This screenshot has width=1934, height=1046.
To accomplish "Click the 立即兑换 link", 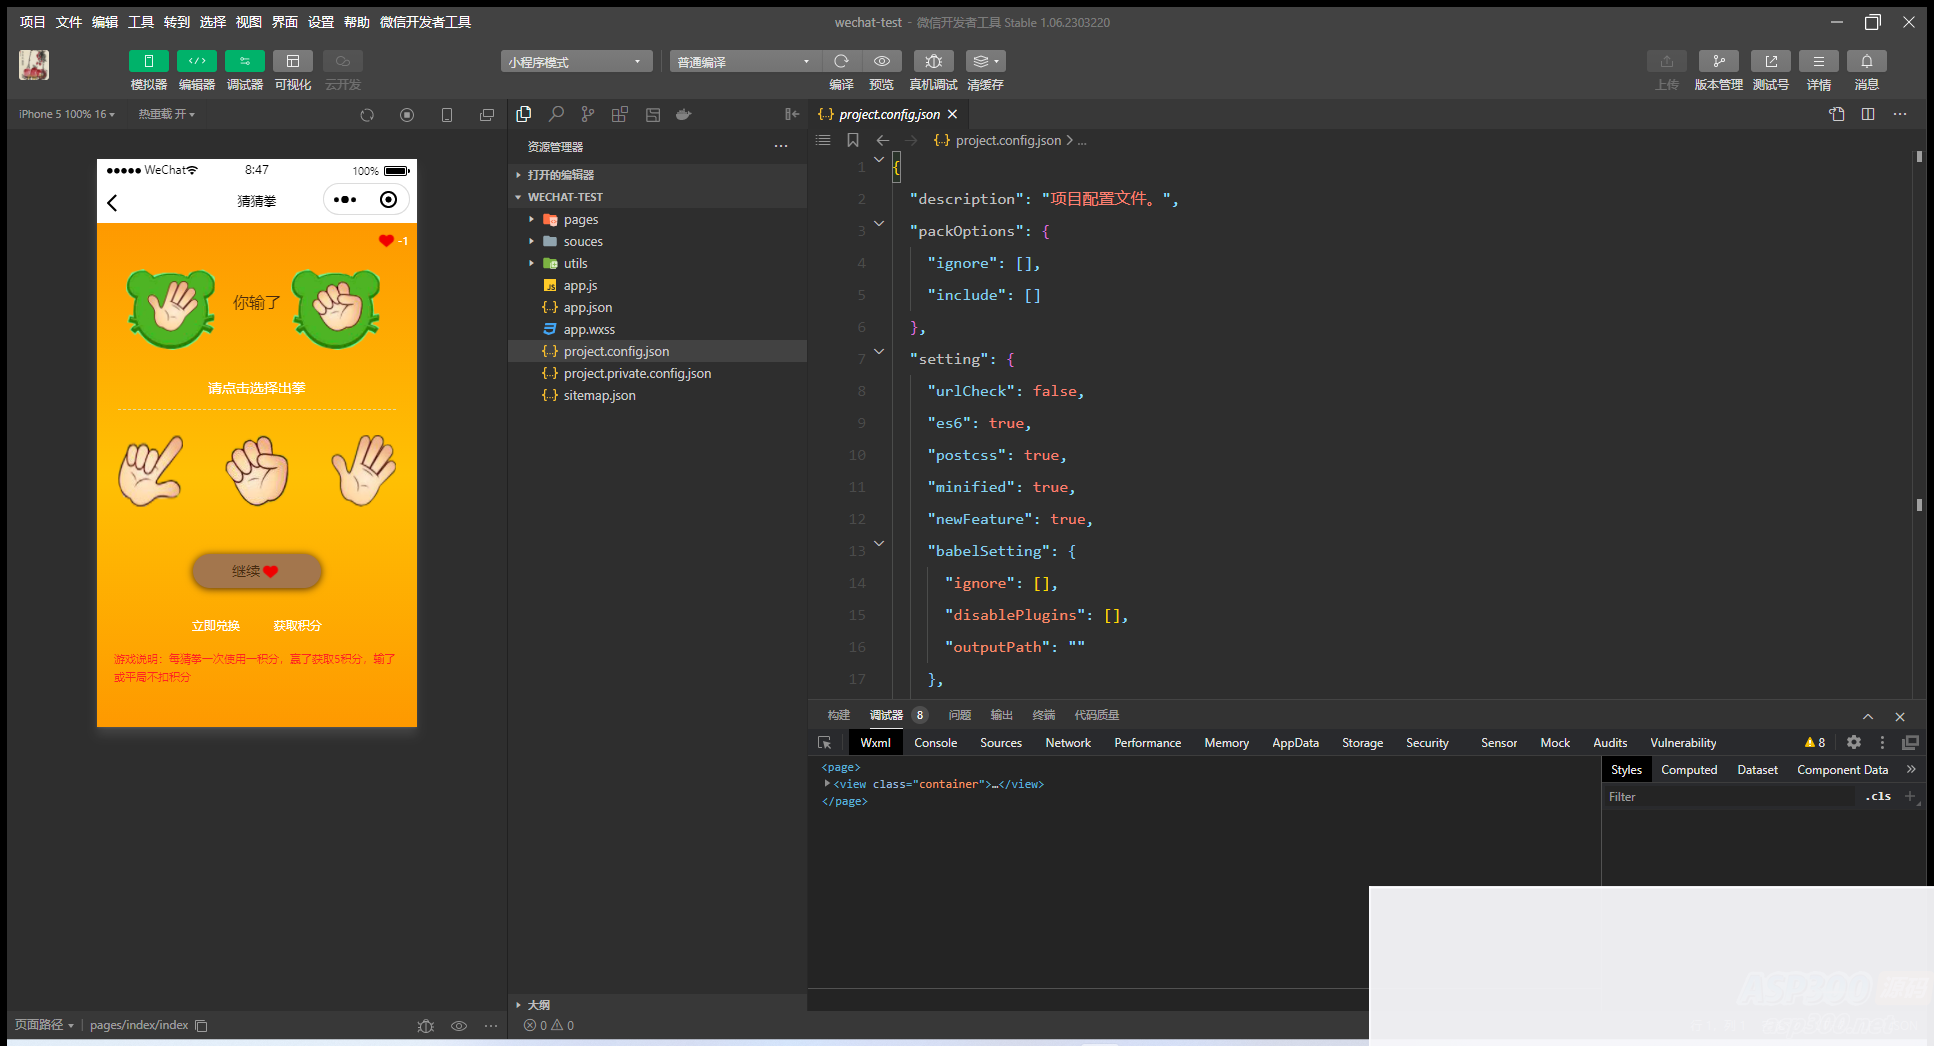I will (216, 626).
